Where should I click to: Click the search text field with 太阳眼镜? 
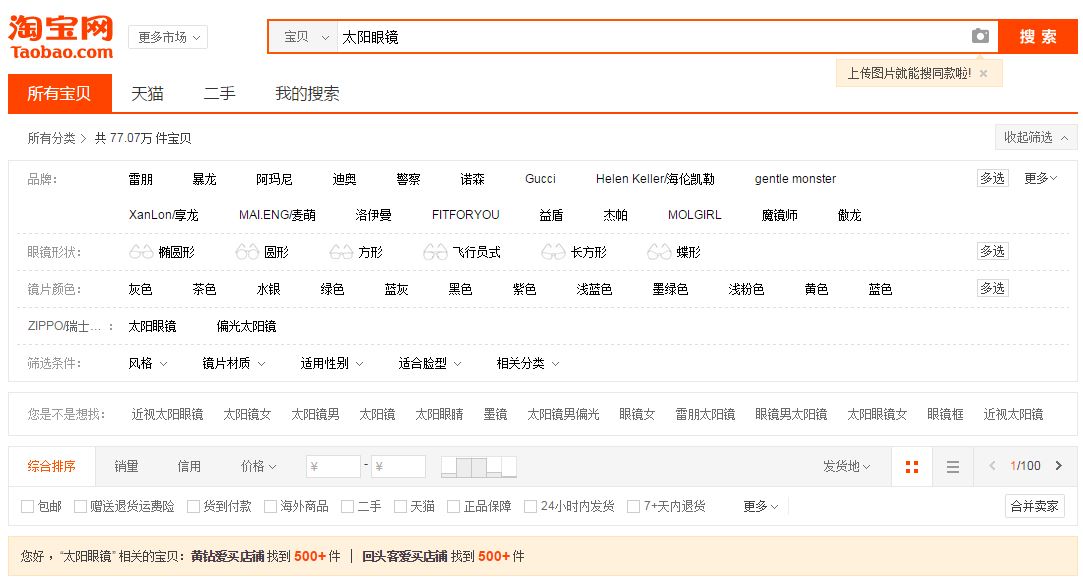pos(653,37)
